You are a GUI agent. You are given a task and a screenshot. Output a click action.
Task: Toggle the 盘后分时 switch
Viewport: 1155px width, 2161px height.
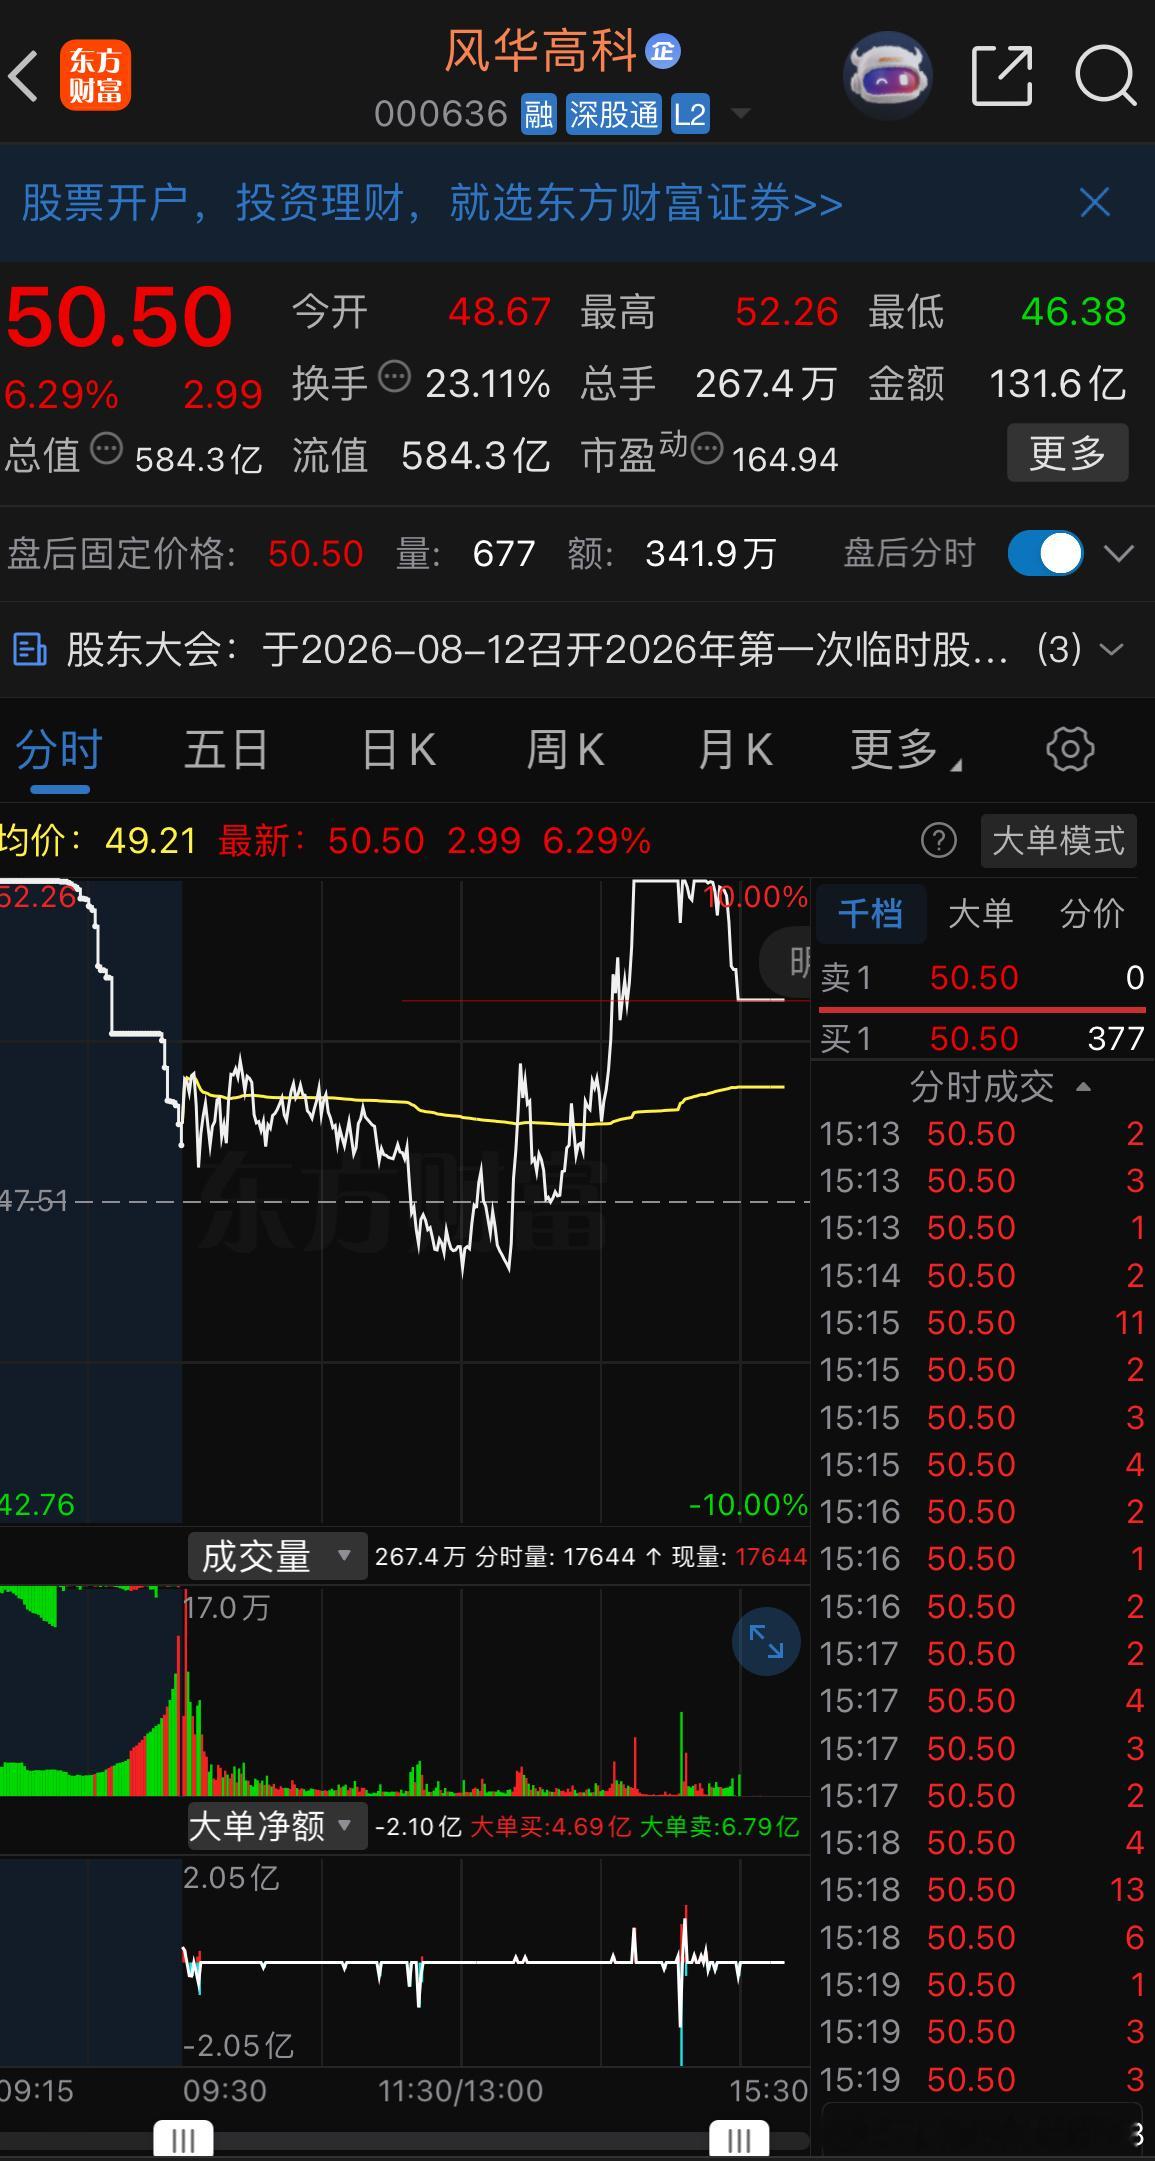point(1045,553)
